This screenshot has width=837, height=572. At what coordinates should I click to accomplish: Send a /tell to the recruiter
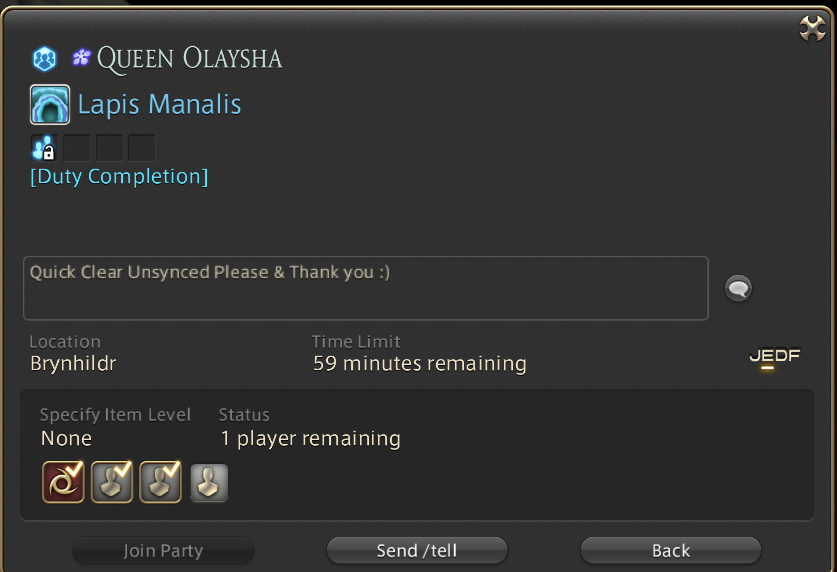pos(417,550)
